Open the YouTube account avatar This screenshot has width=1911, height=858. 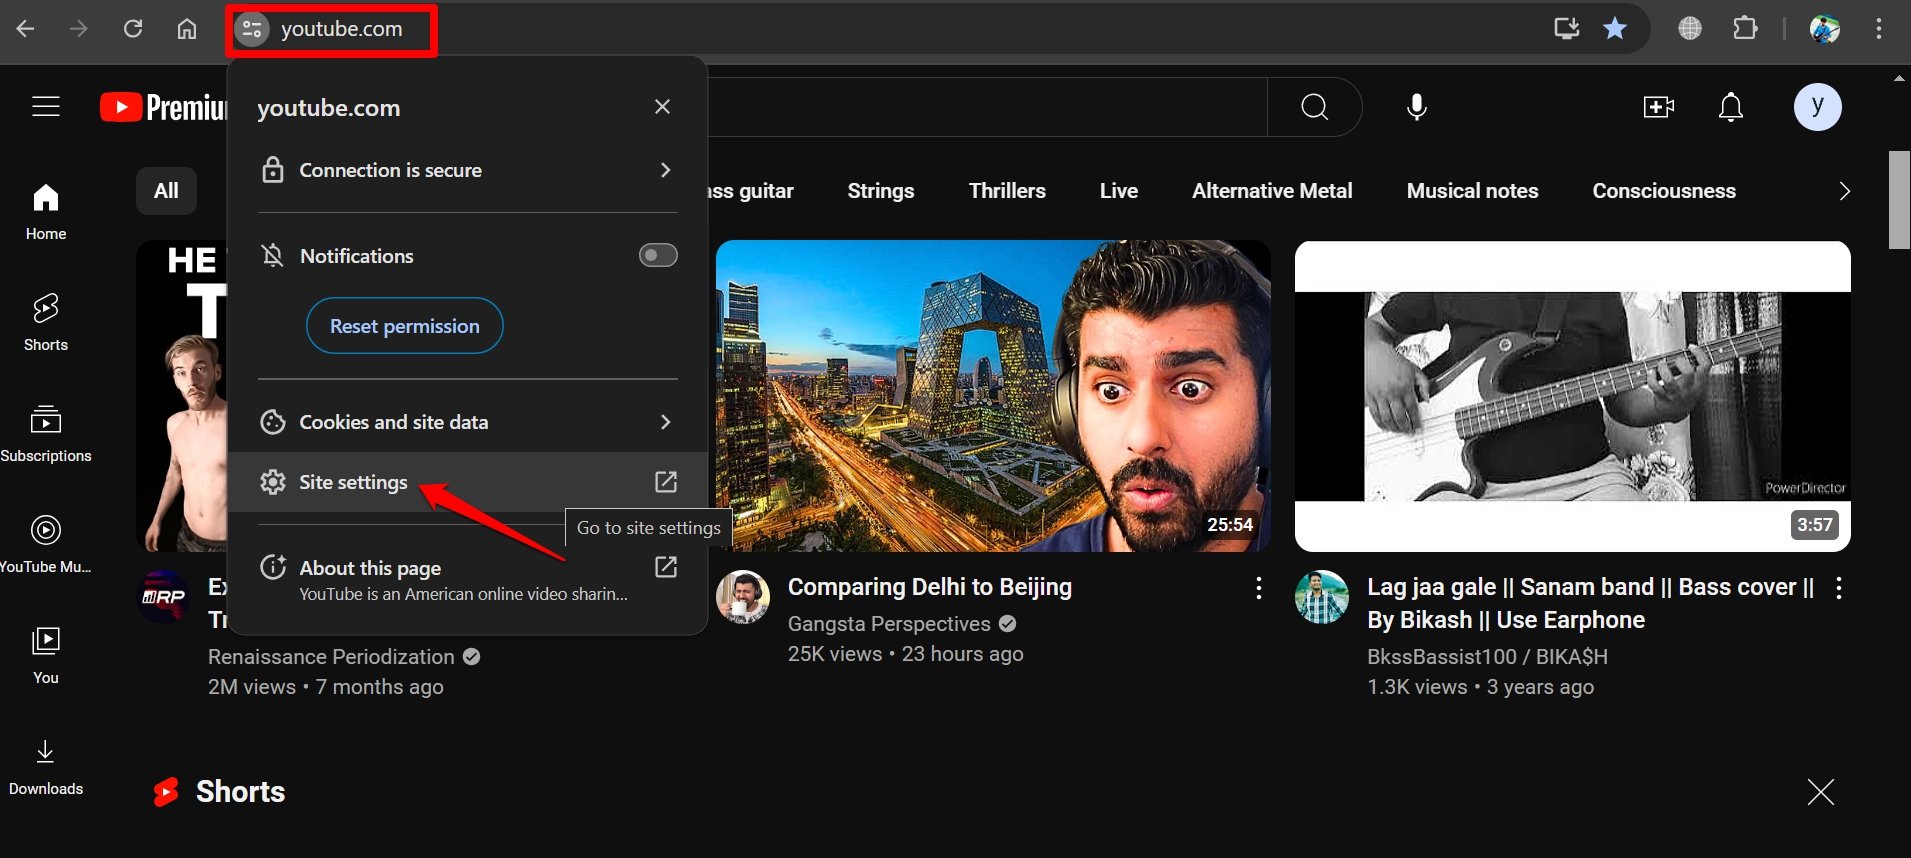(1818, 107)
